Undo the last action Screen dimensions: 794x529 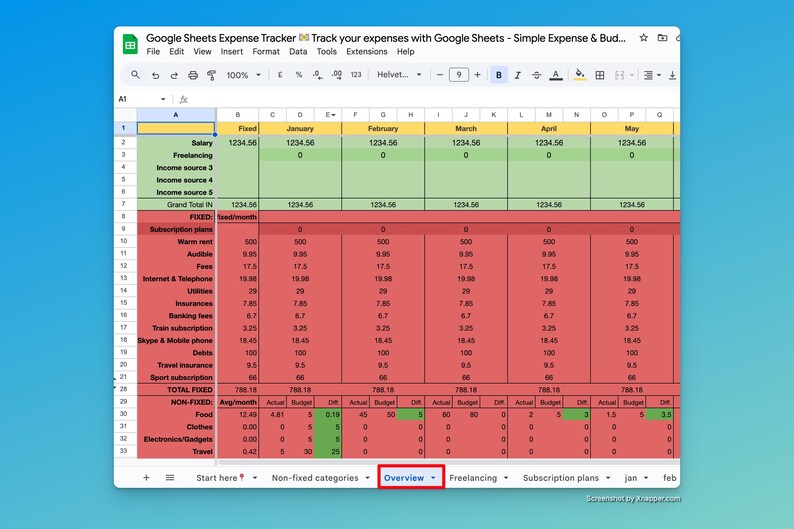pyautogui.click(x=155, y=75)
